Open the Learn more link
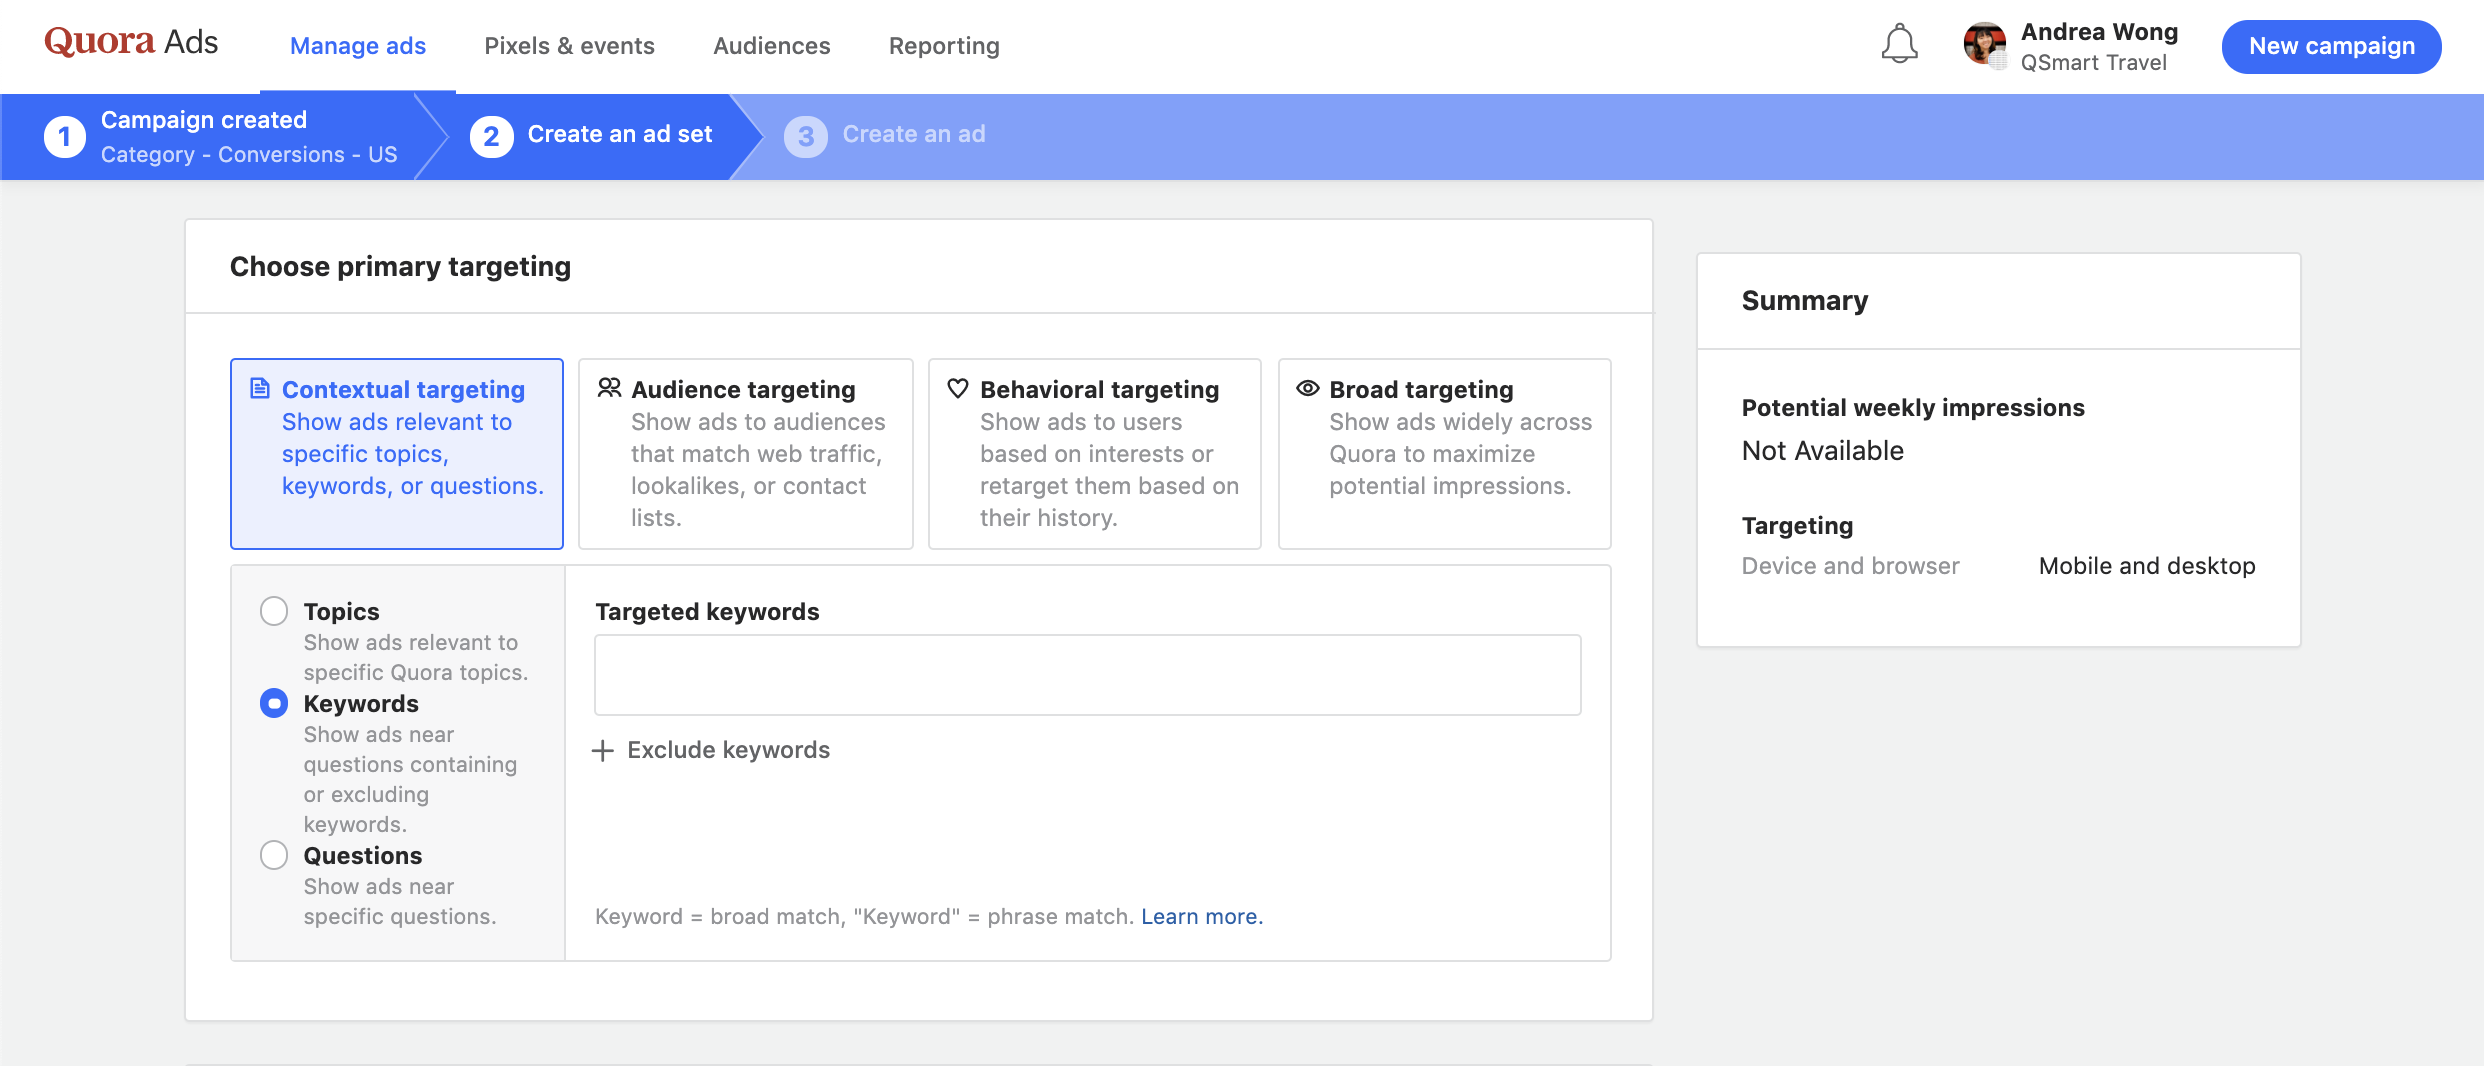This screenshot has height=1066, width=2484. point(1202,917)
